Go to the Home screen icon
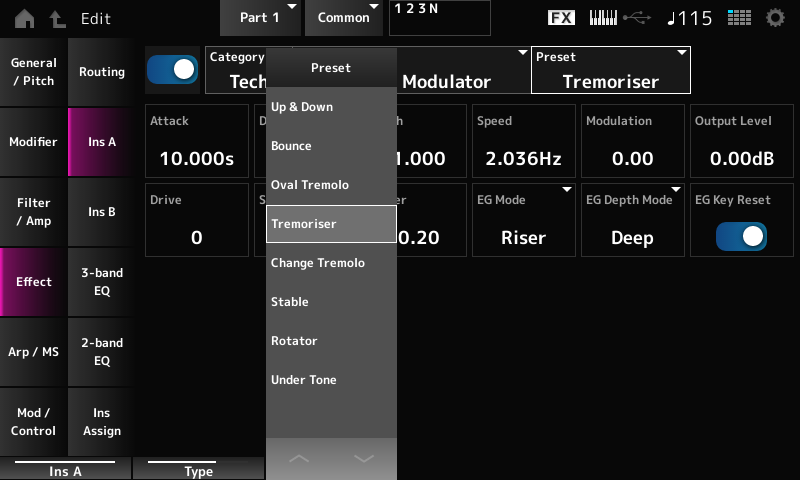This screenshot has width=800, height=480. (x=23, y=18)
